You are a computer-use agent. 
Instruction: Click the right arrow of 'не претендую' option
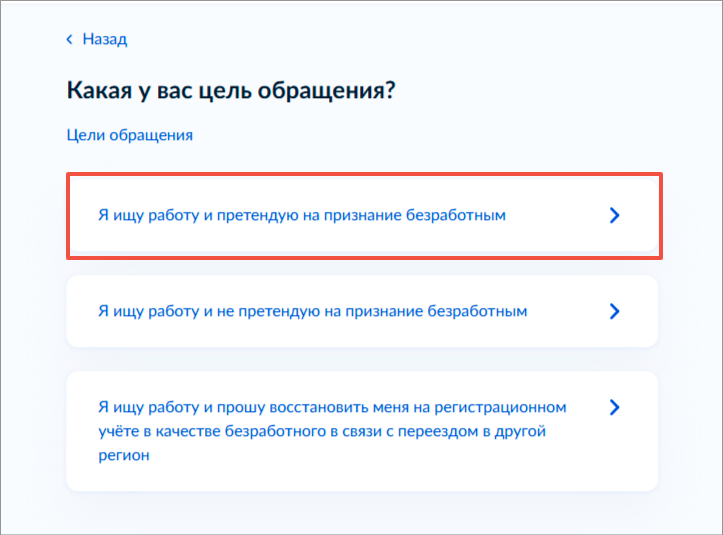614,311
